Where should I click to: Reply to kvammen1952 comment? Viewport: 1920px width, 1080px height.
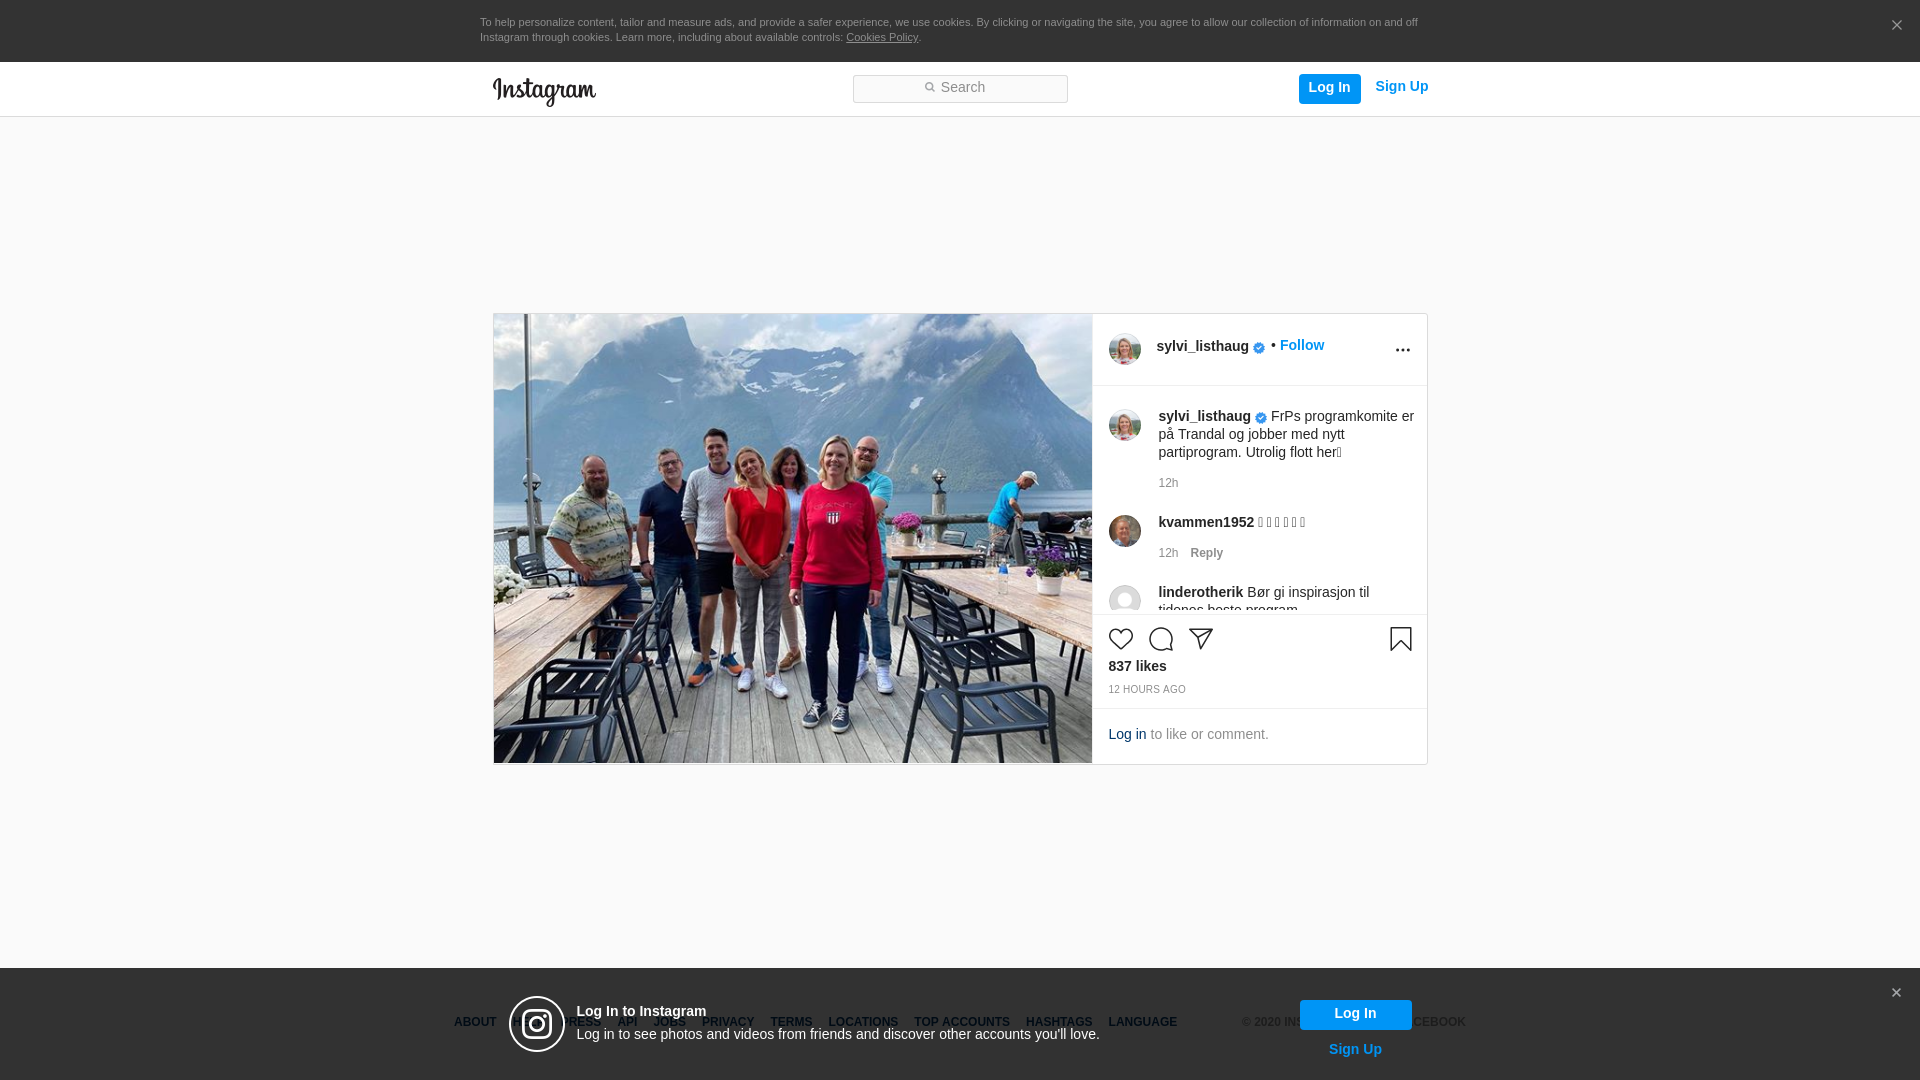pos(1207,553)
